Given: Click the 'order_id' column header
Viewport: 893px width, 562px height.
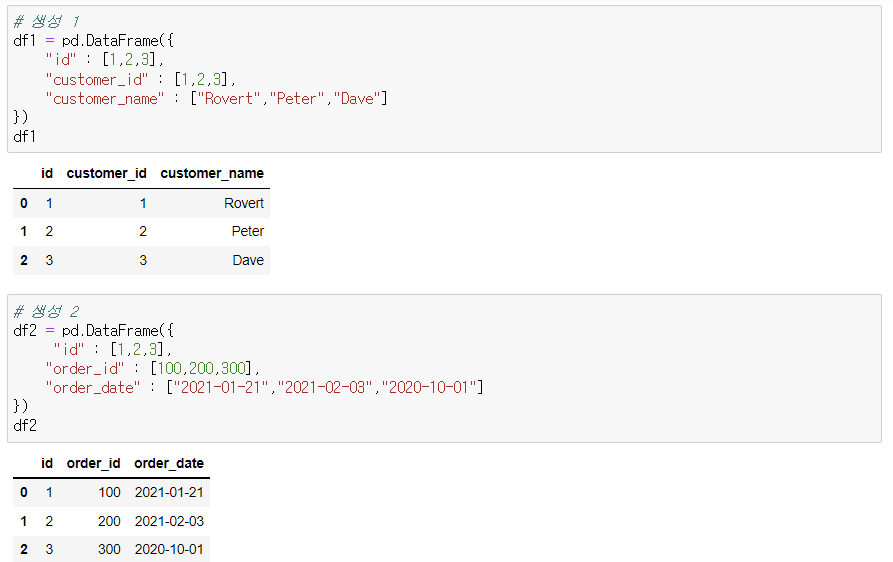Looking at the screenshot, I should click(93, 463).
